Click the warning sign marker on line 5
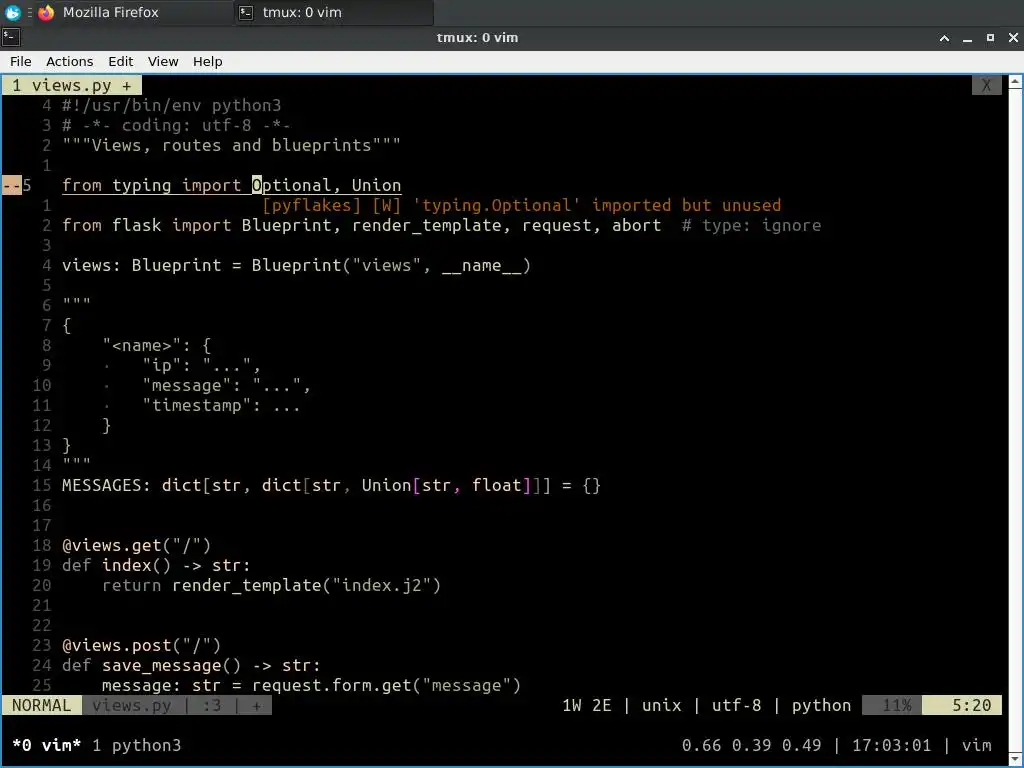This screenshot has height=768, width=1024. [12, 185]
